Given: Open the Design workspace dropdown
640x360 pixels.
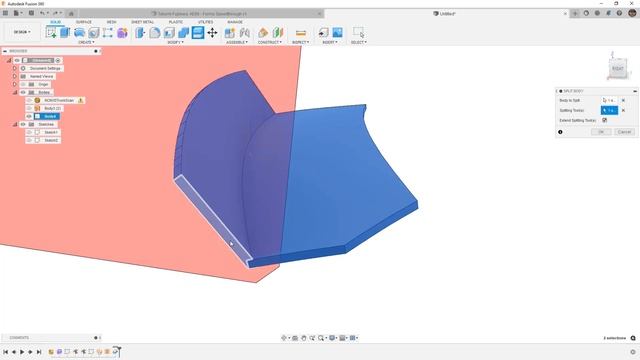Looking at the screenshot, I should point(22,32).
